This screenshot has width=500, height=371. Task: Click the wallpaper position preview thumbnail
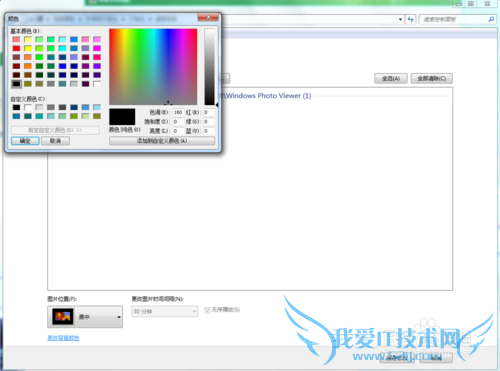(63, 316)
